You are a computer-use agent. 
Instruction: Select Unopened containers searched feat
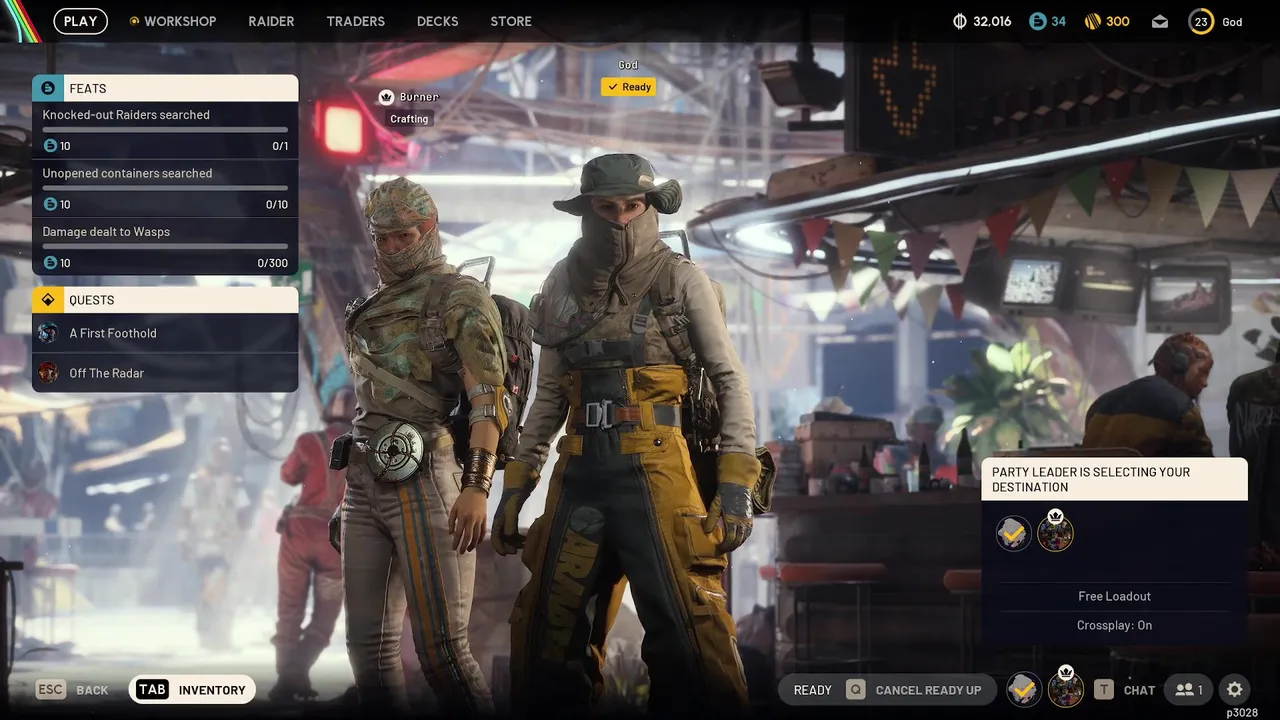(x=165, y=189)
